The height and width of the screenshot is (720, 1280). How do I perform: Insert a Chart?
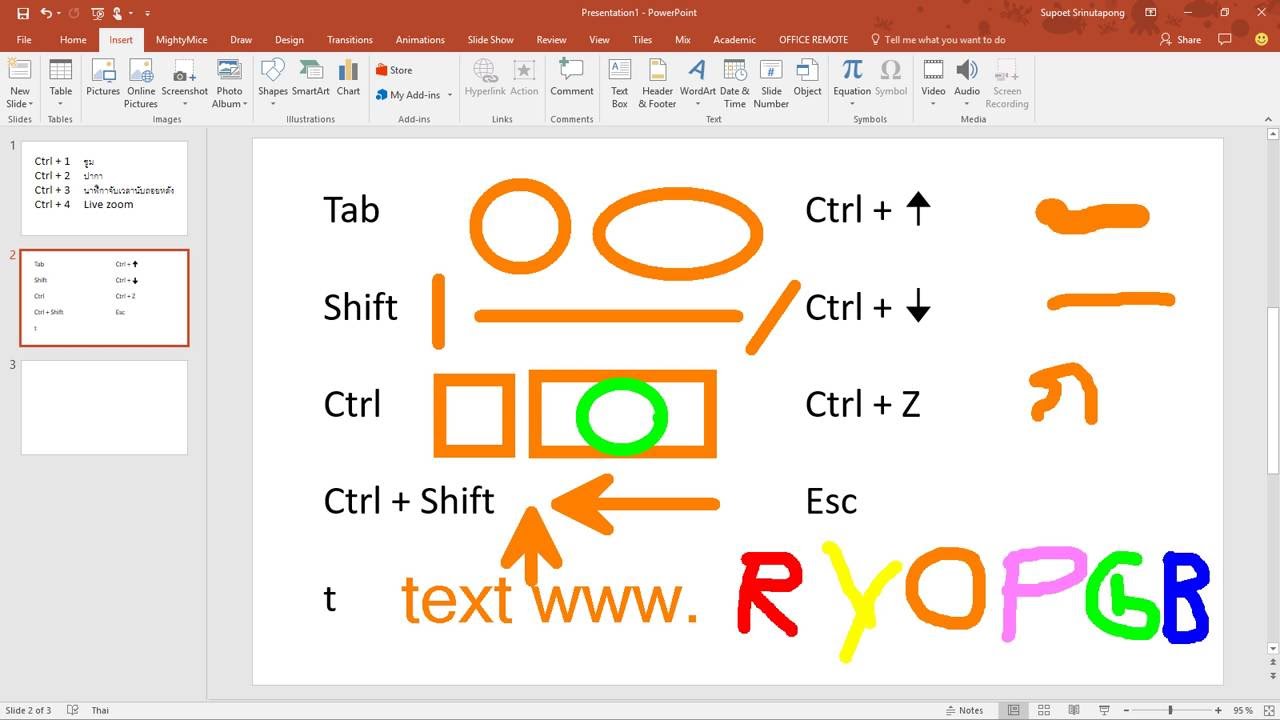348,78
